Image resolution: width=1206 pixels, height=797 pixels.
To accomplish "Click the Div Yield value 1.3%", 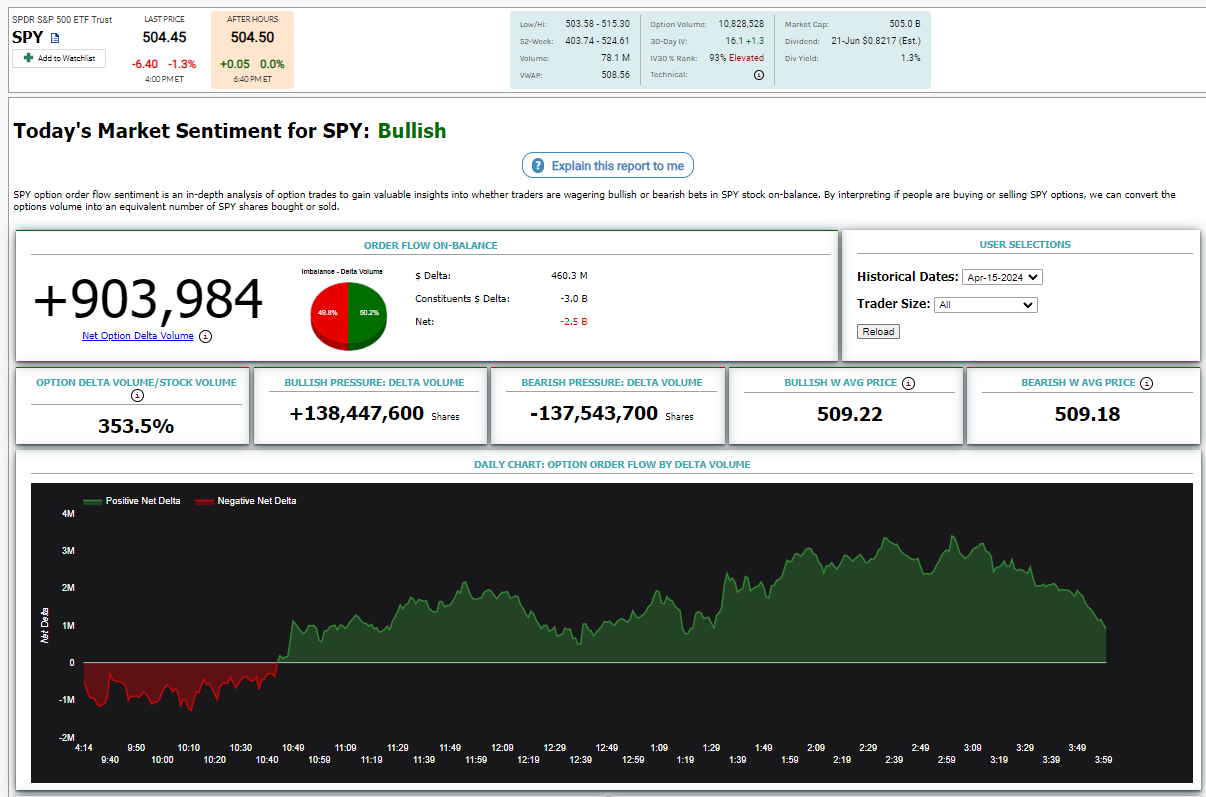I will (911, 58).
